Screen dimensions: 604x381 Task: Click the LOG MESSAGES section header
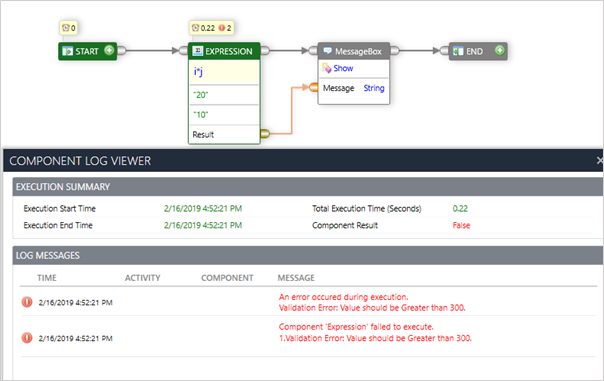(308, 255)
